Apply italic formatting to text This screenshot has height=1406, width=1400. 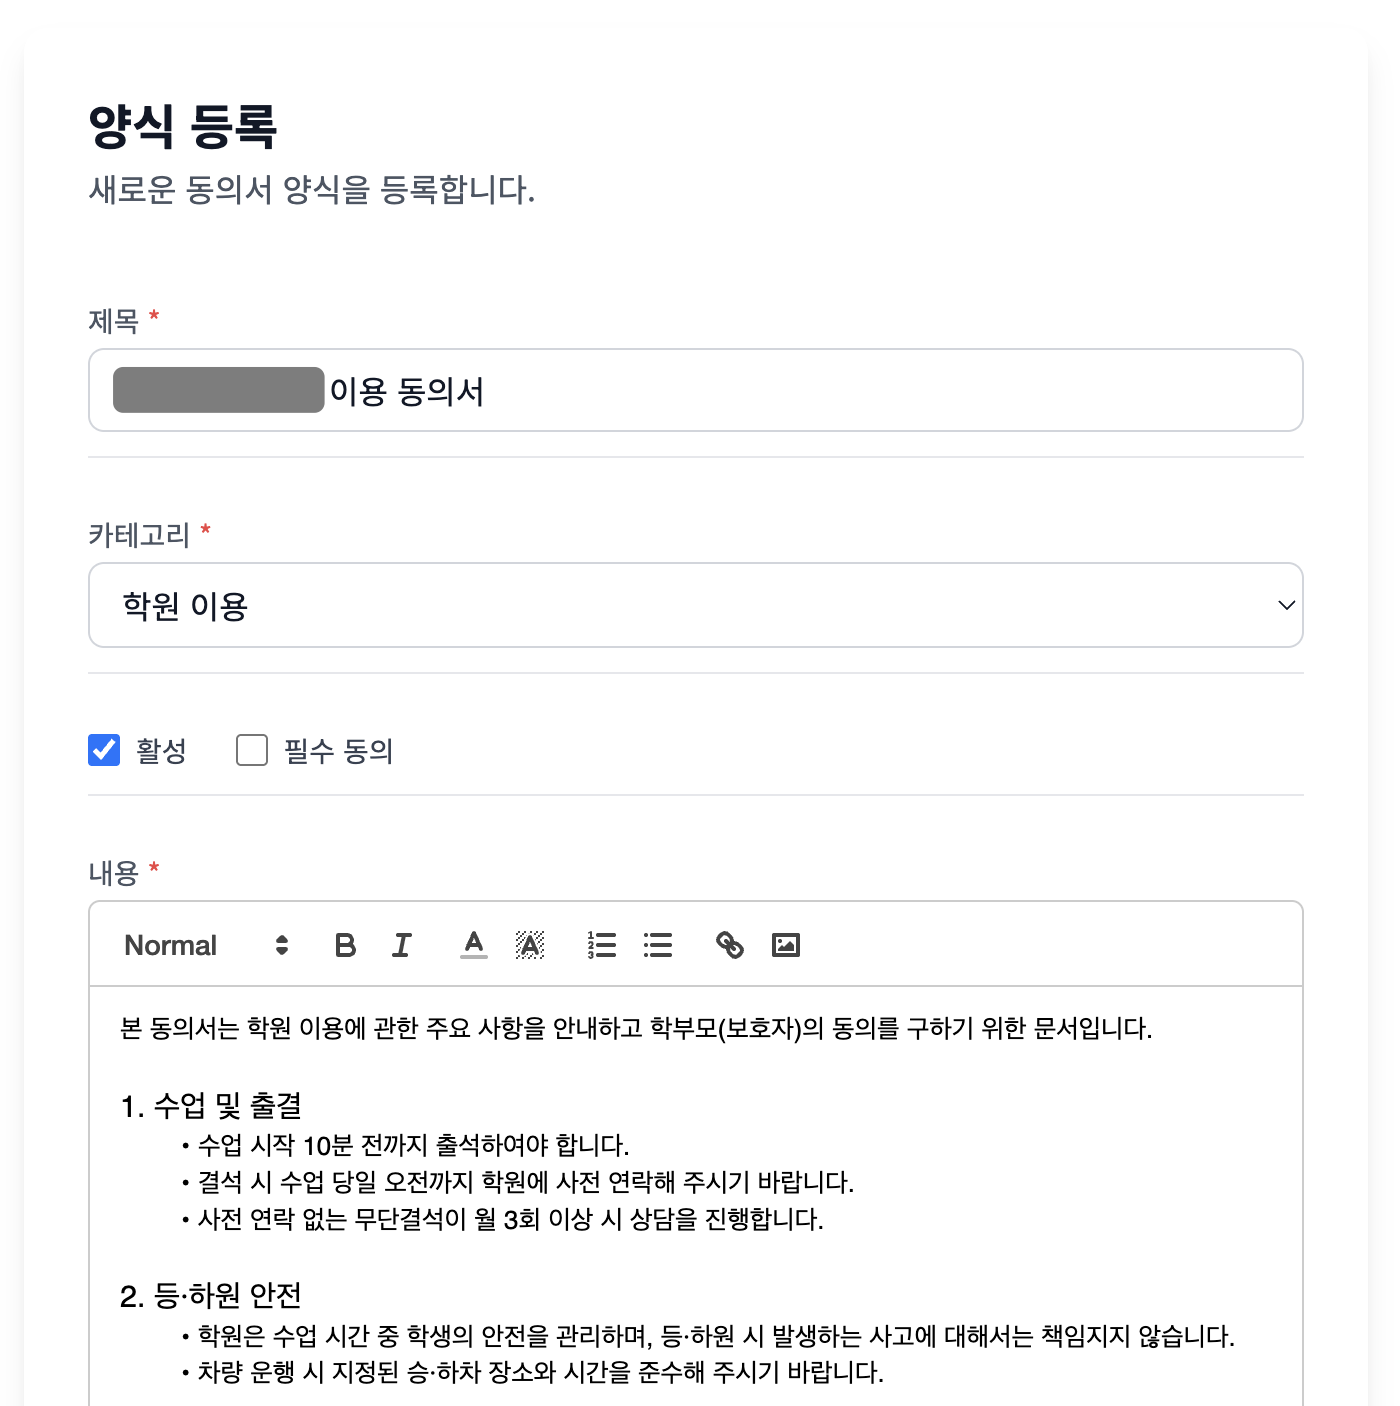coord(401,944)
